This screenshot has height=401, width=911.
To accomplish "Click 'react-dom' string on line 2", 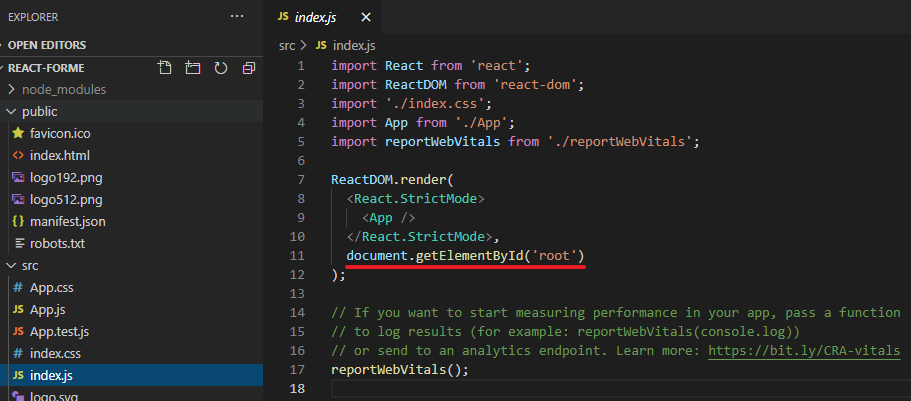I will [535, 85].
